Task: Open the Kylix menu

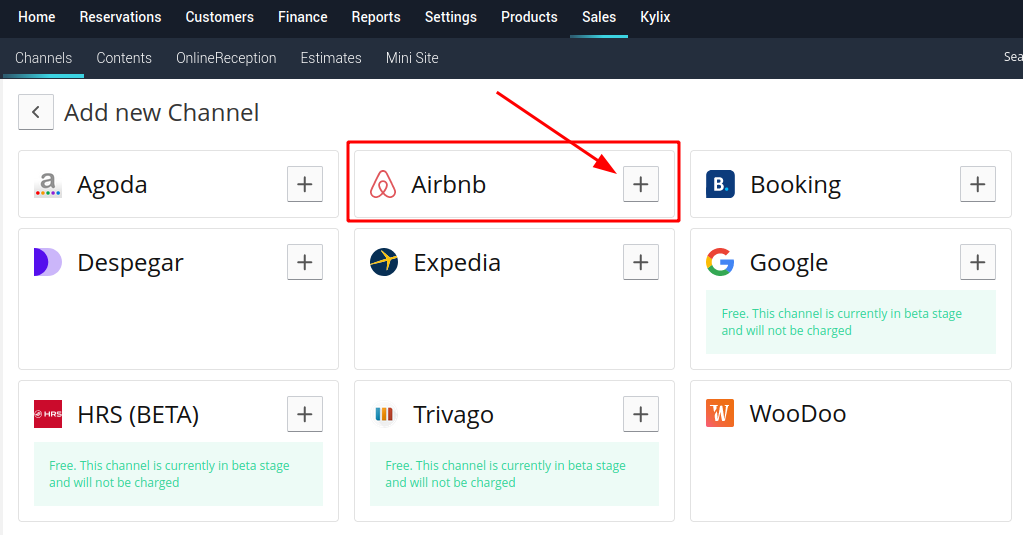Action: (655, 17)
